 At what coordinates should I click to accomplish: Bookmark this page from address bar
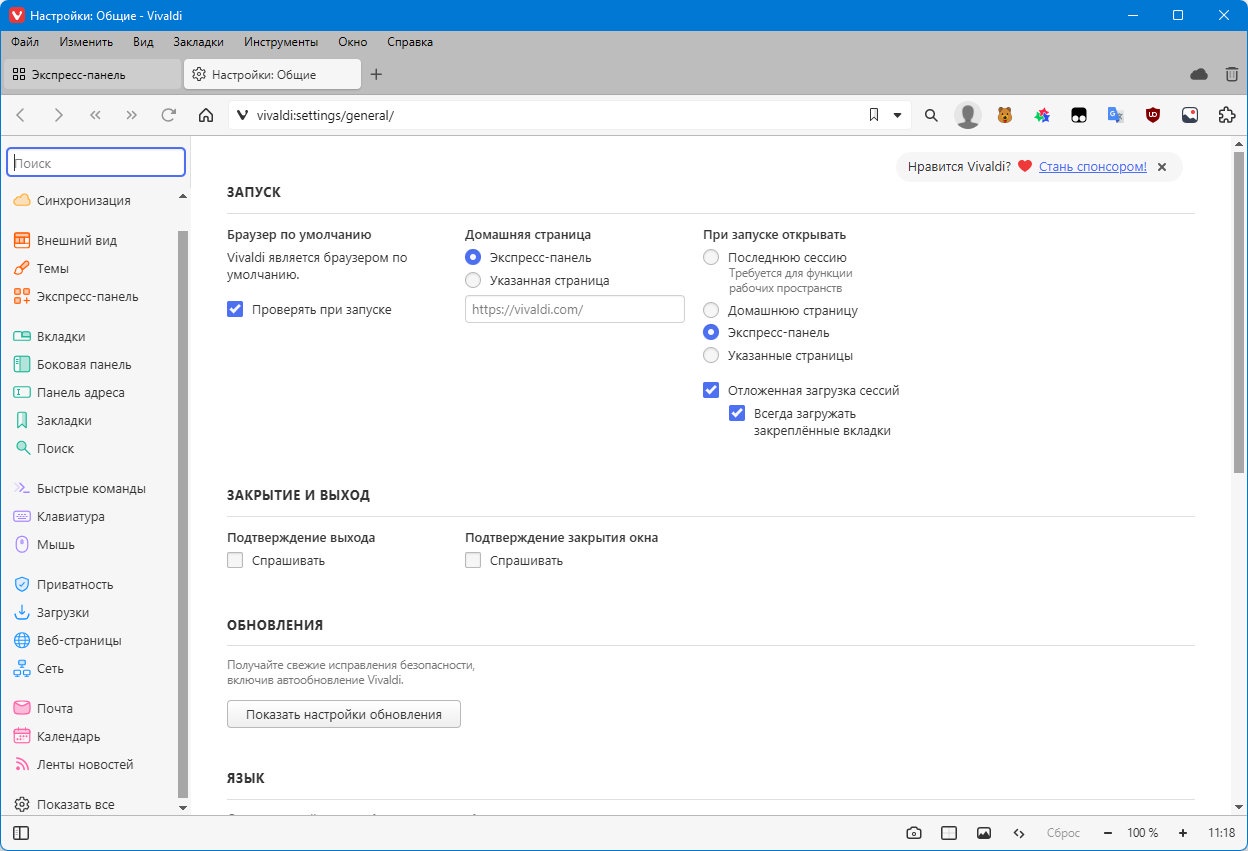(874, 115)
